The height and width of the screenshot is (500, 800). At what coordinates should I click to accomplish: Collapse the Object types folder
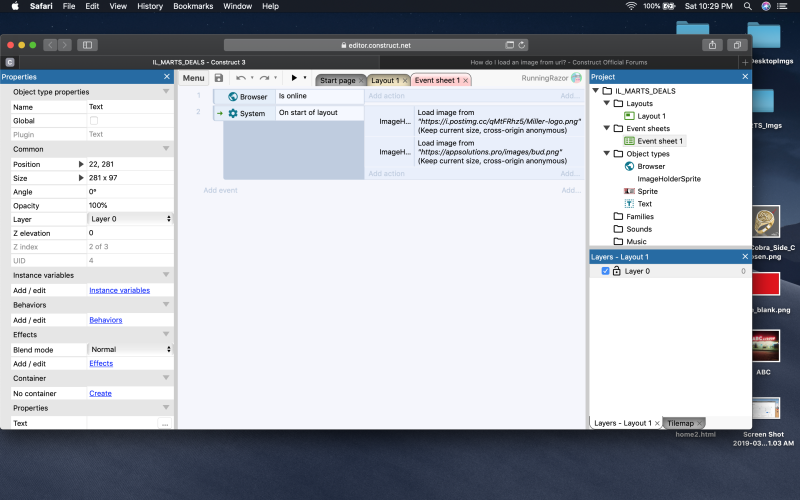coord(607,153)
